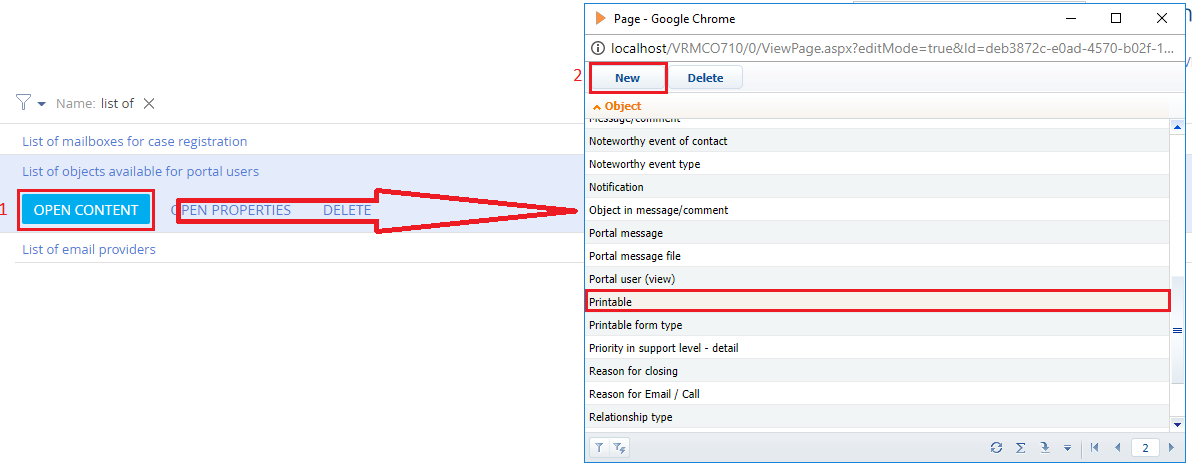The height and width of the screenshot is (469, 1192).
Task: Click the page number field showing 2
Action: click(x=1145, y=448)
